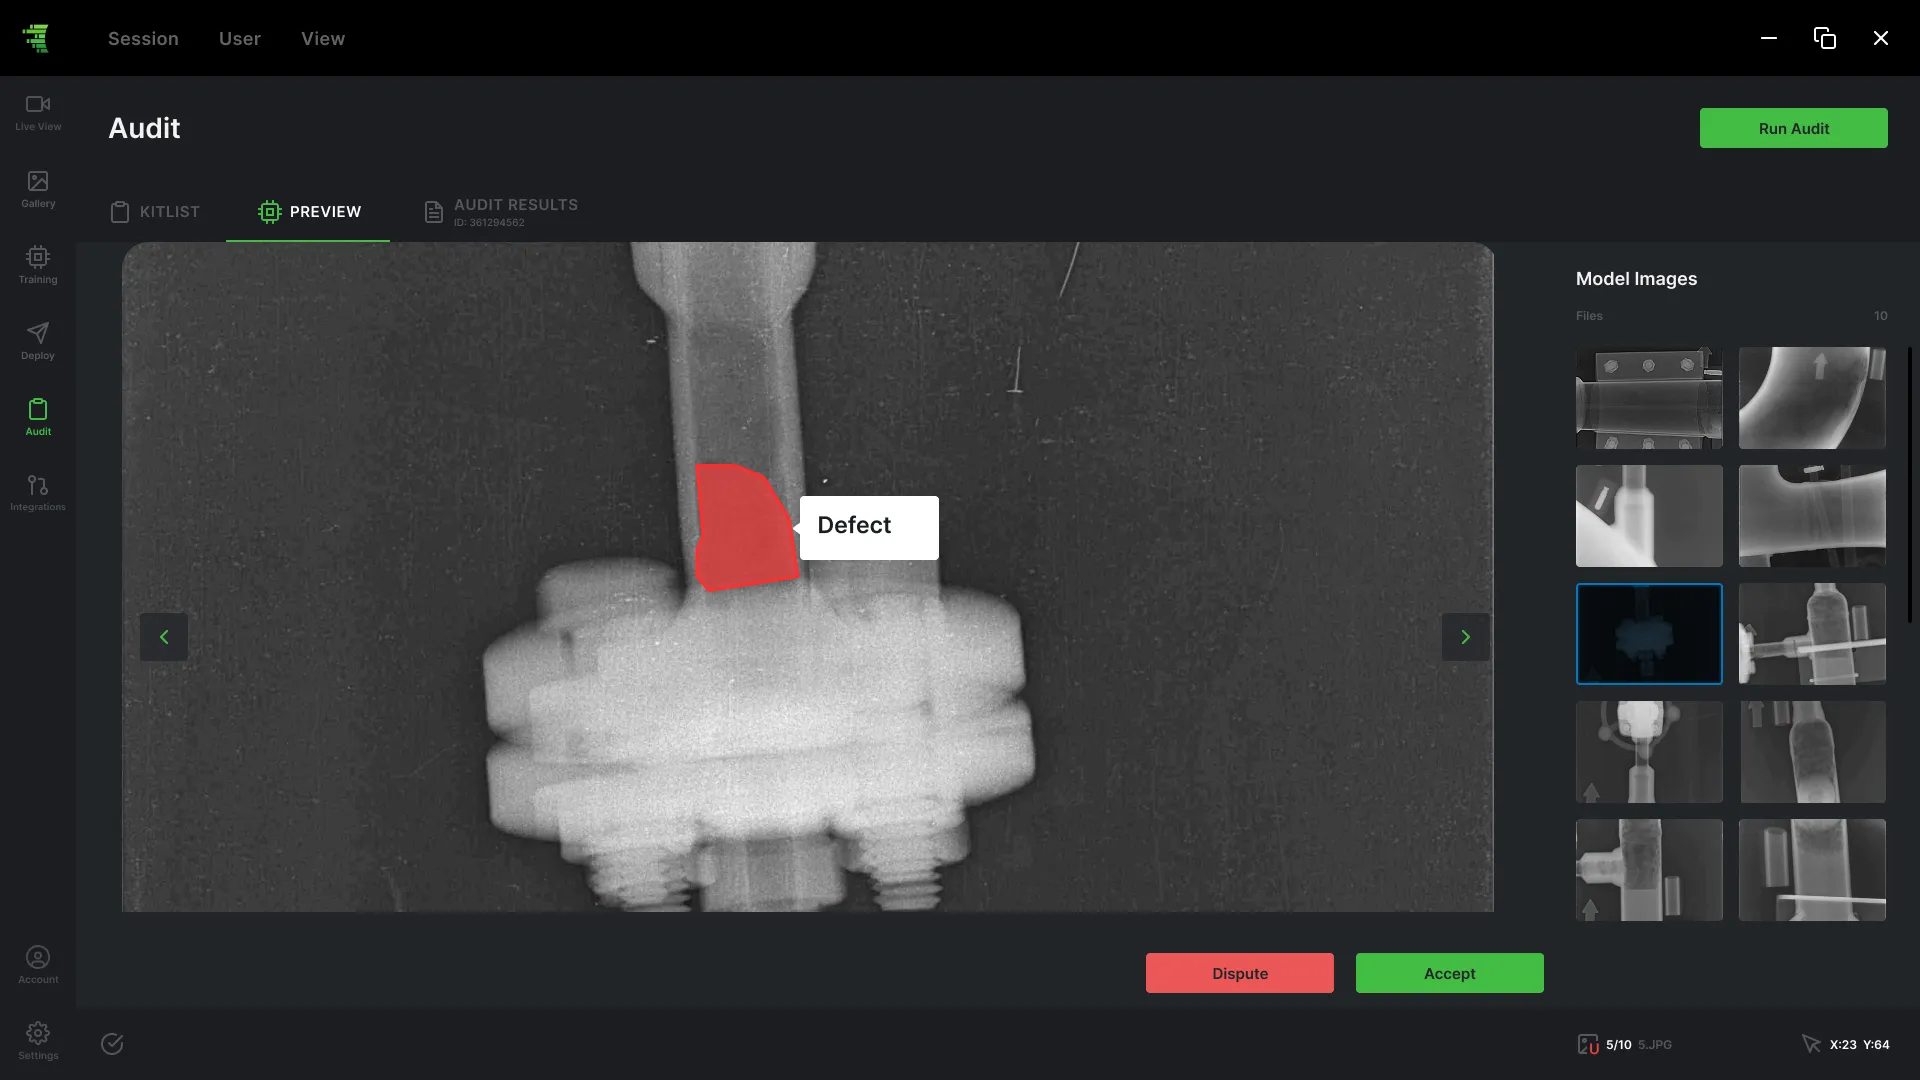Switch to the Preview tab
Viewport: 1920px width, 1080px height.
pos(309,212)
